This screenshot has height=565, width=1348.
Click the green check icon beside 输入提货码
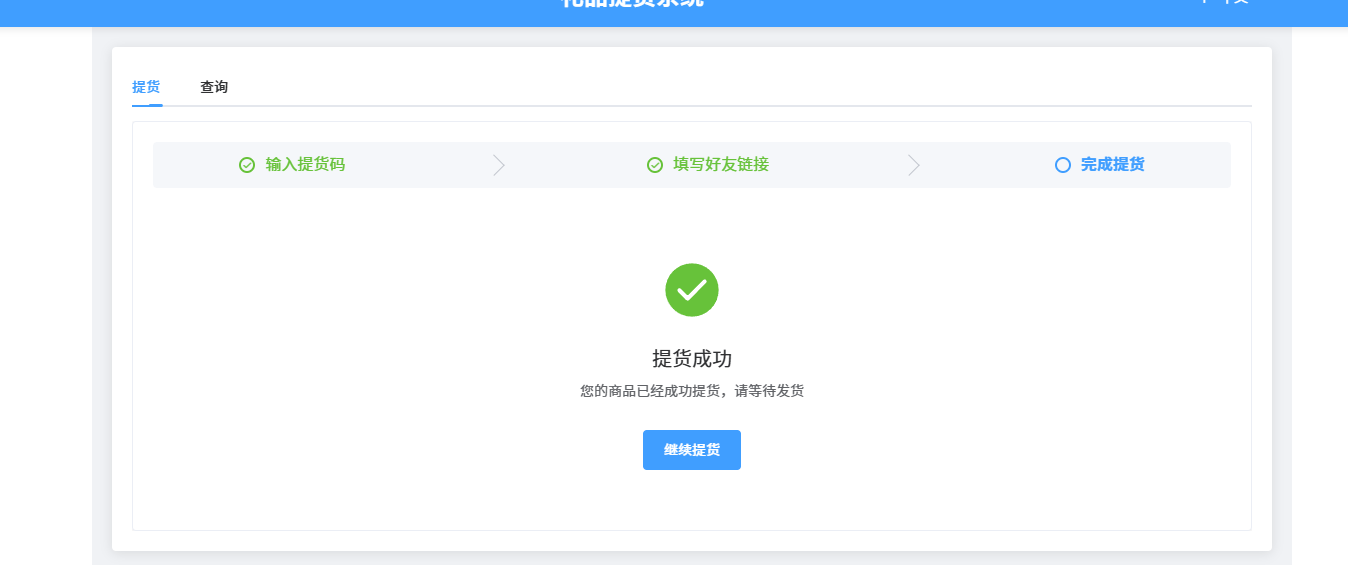tap(247, 165)
